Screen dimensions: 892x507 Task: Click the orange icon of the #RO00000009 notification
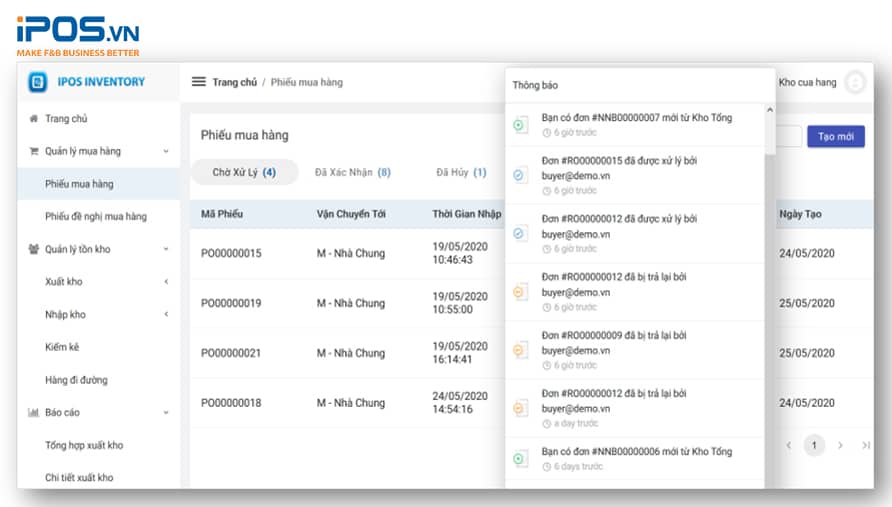[519, 350]
